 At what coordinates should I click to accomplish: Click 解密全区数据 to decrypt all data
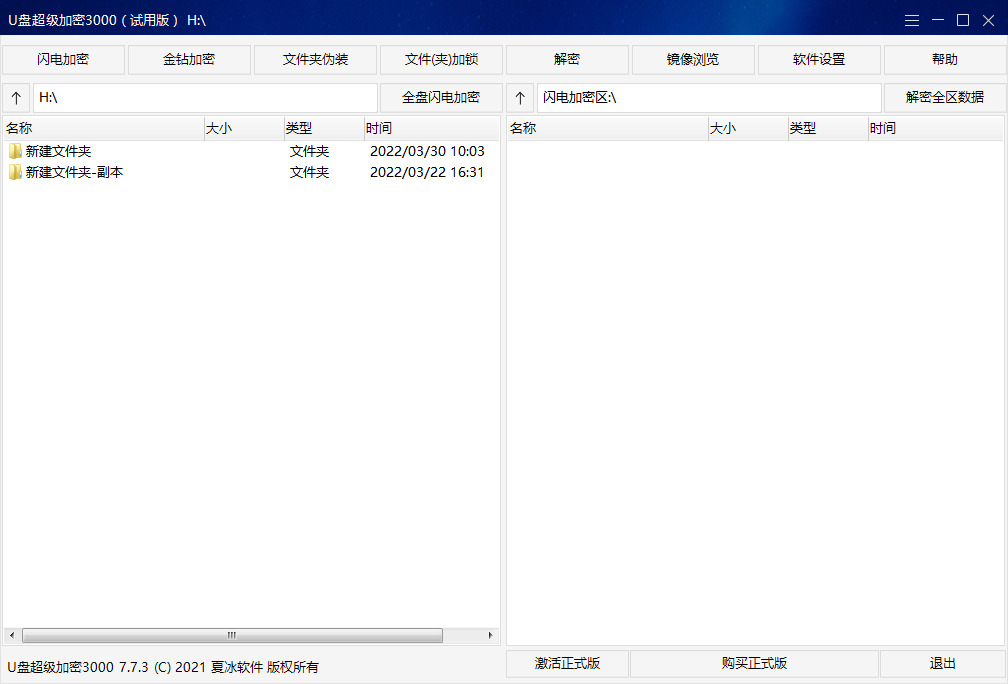coord(944,97)
